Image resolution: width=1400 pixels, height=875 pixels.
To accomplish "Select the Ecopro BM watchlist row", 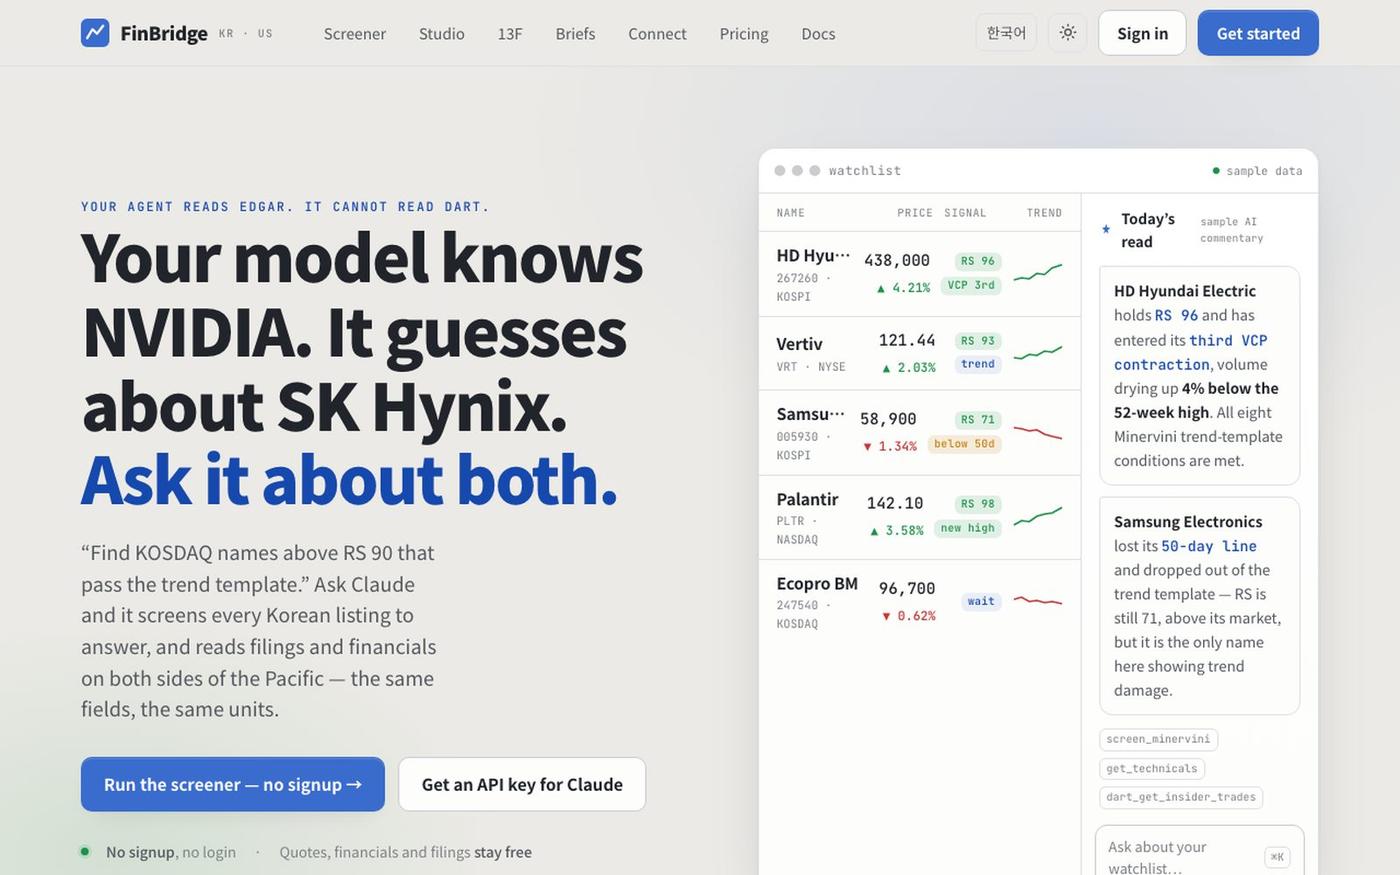I will 920,602.
